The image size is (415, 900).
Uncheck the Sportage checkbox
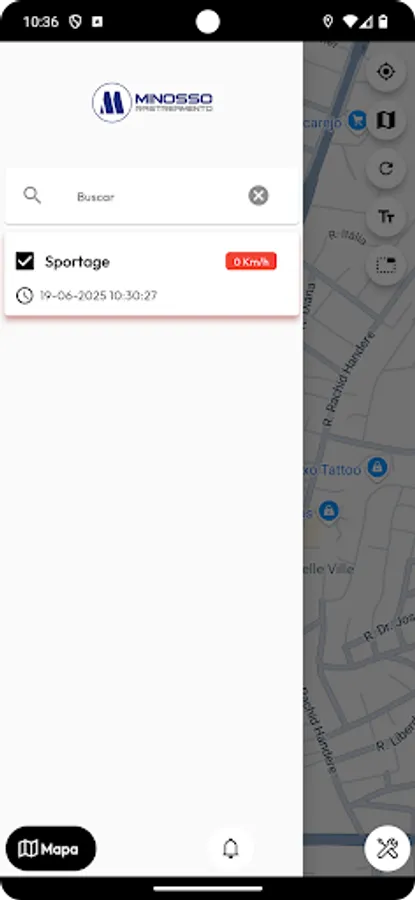(25, 261)
